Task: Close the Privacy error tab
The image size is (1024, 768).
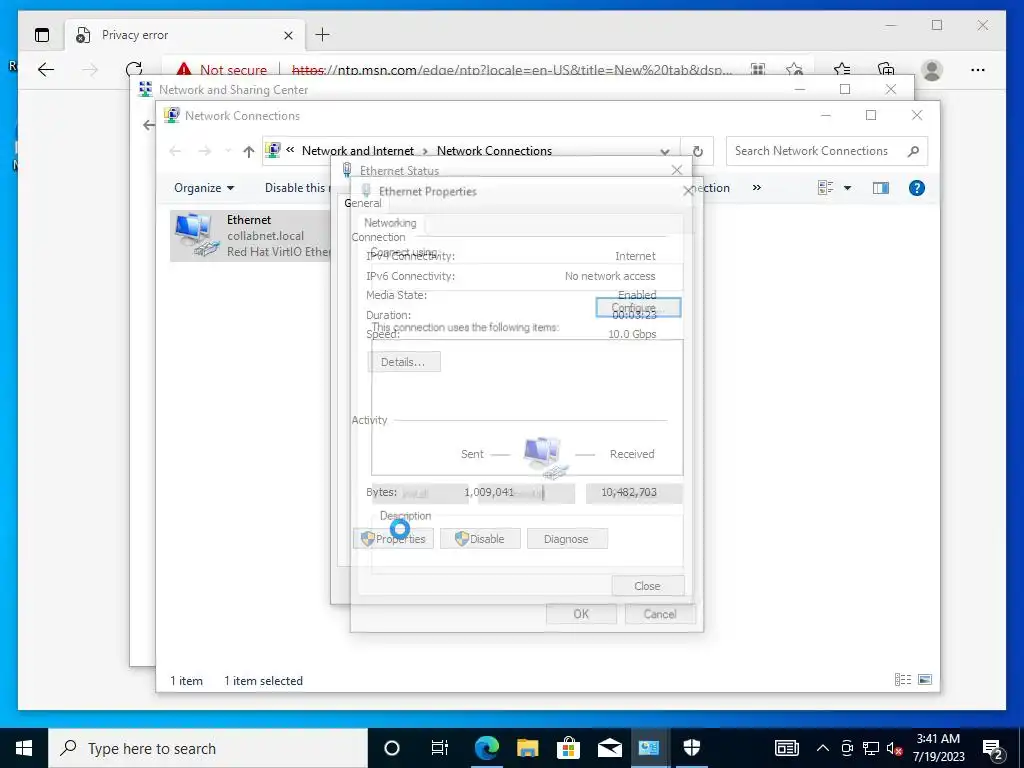Action: click(288, 35)
